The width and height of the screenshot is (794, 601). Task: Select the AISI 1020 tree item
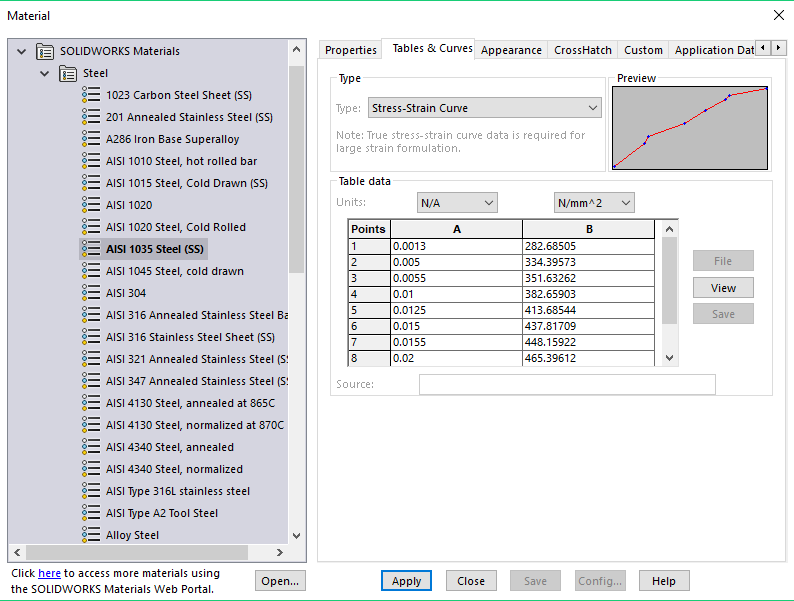pos(129,205)
